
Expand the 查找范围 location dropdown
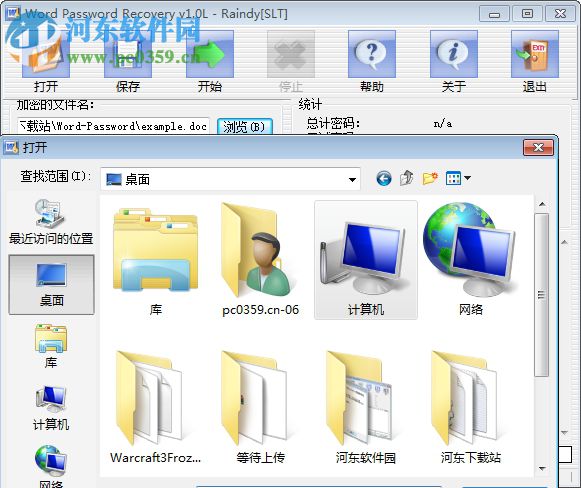click(x=352, y=179)
